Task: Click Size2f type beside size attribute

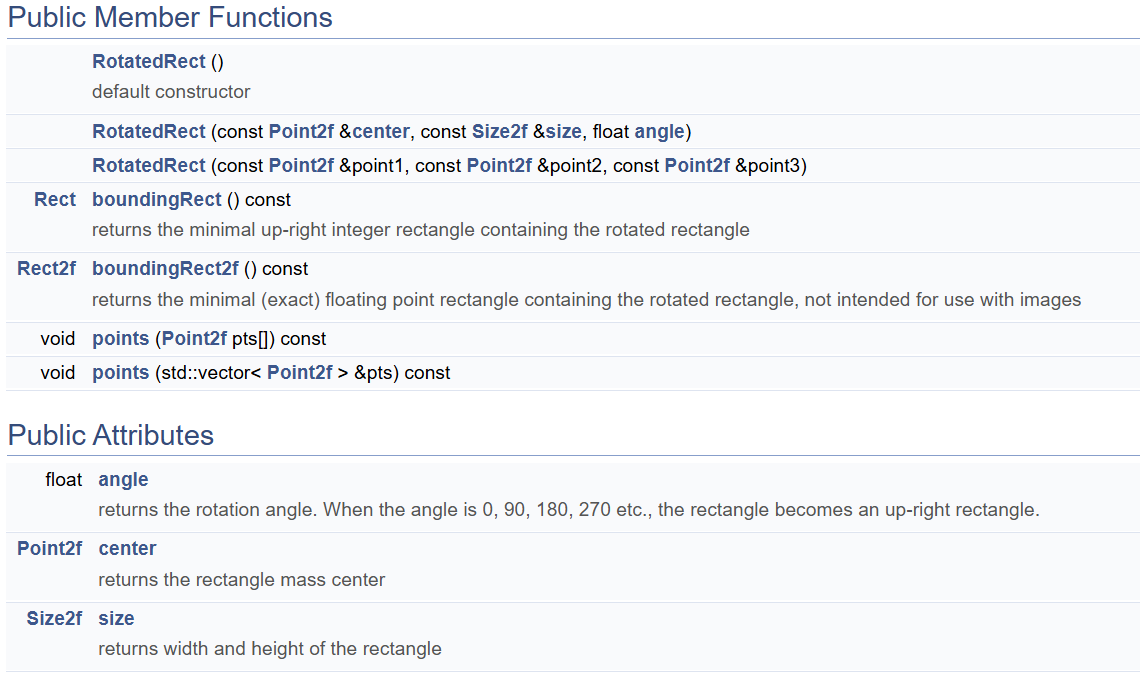Action: pos(54,618)
